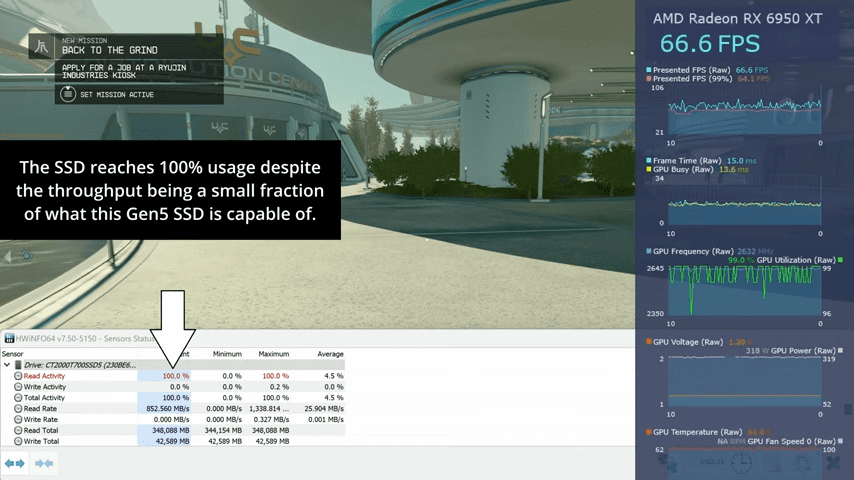Click the drive icon beside CT2000T700SSD5
Image resolution: width=854 pixels, height=480 pixels.
pyautogui.click(x=18, y=365)
